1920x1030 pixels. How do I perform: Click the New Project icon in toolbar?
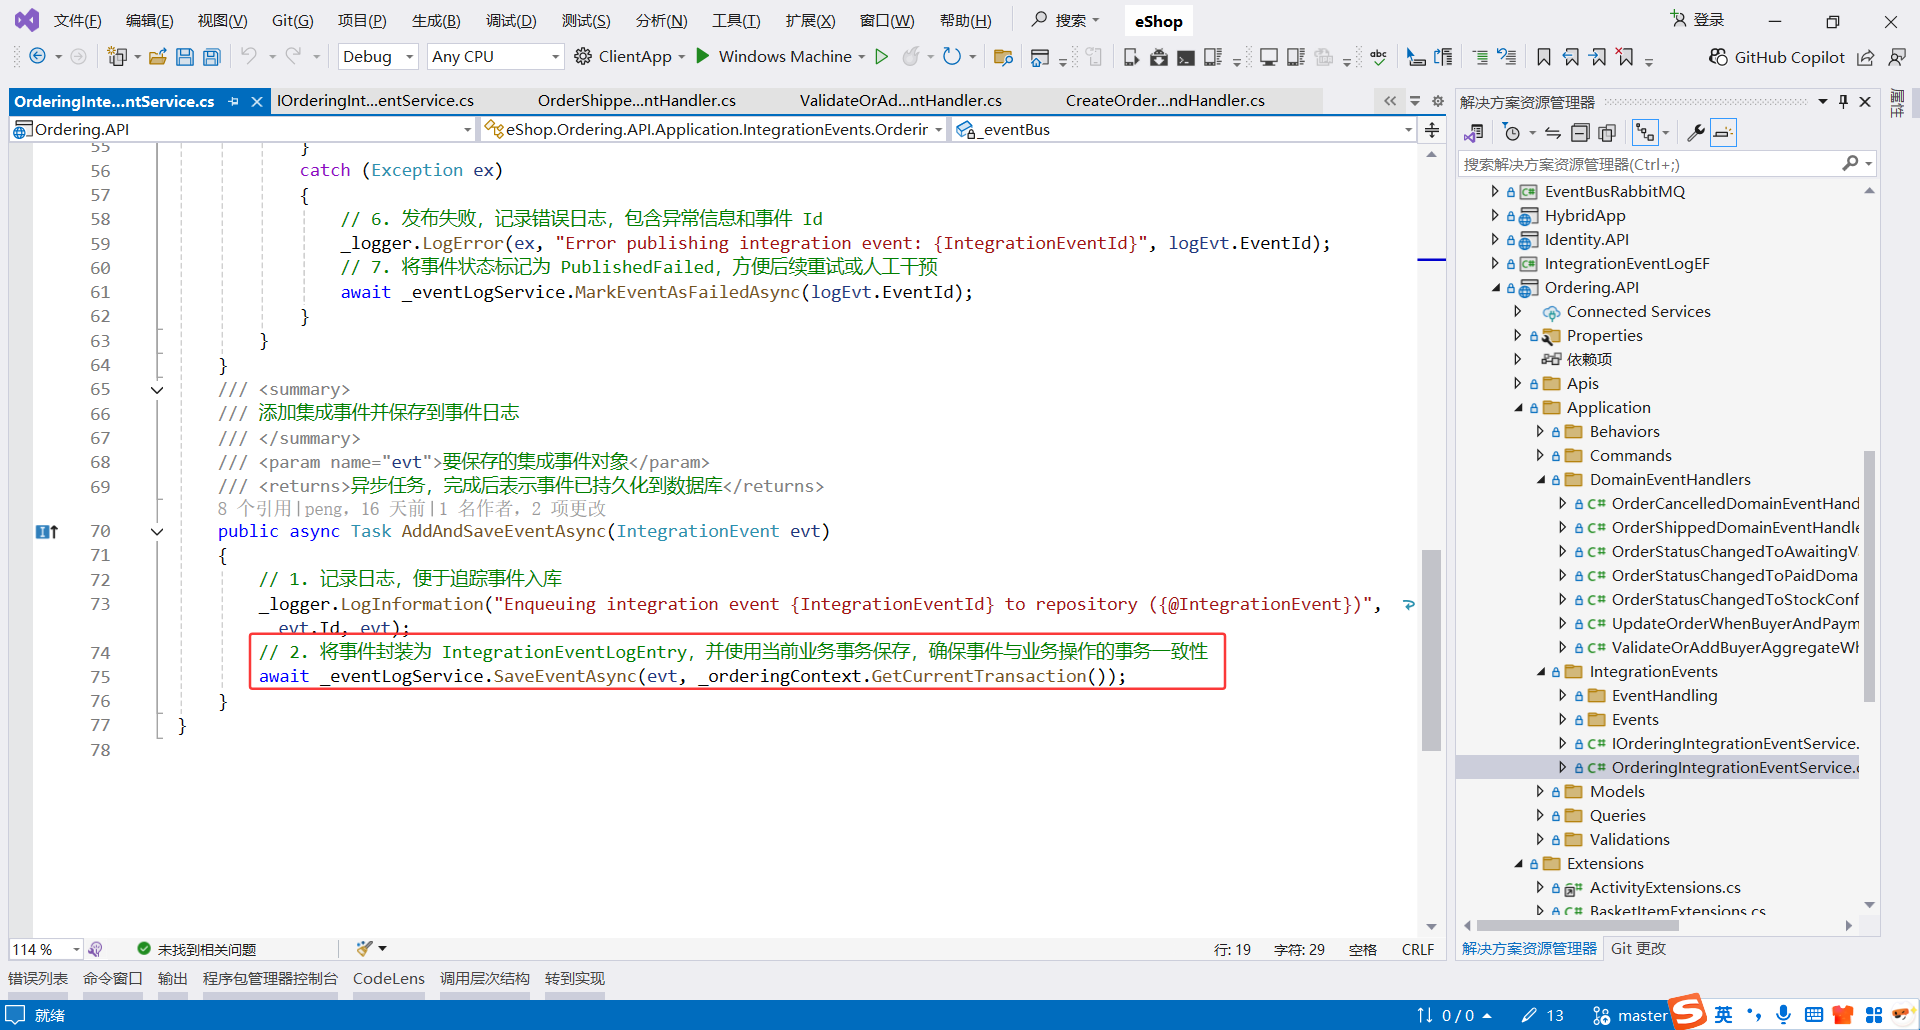(x=117, y=57)
